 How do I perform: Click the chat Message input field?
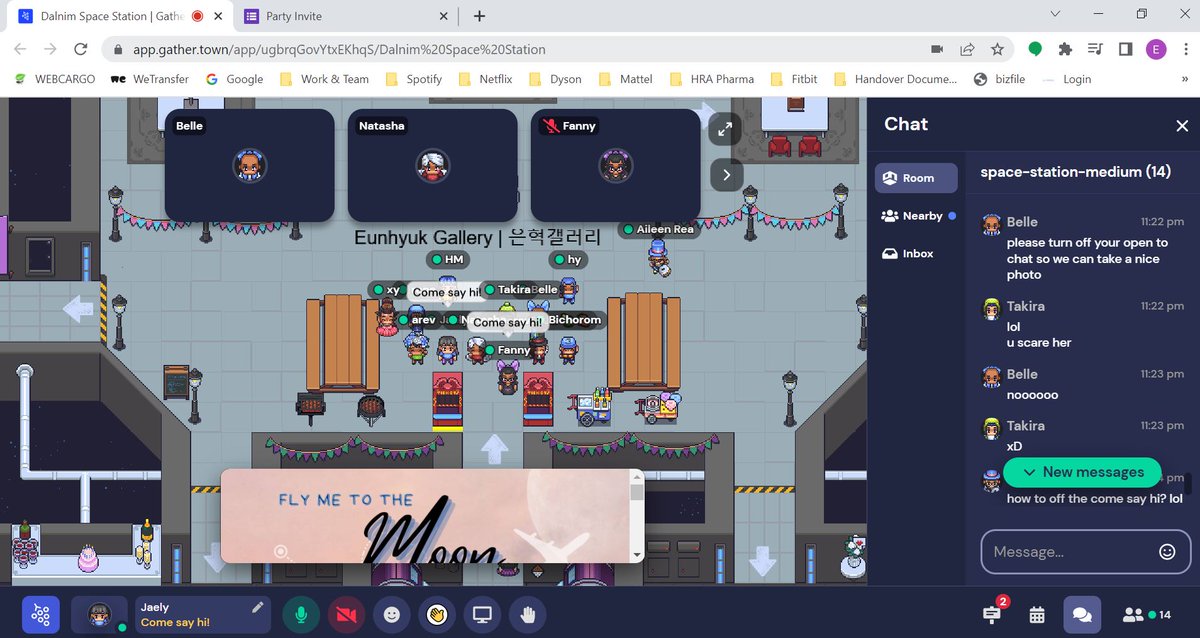pos(1086,552)
